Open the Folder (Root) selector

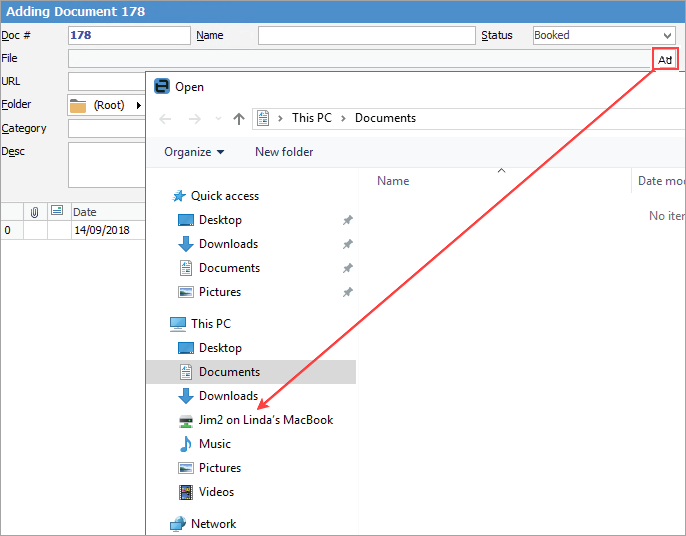point(106,105)
